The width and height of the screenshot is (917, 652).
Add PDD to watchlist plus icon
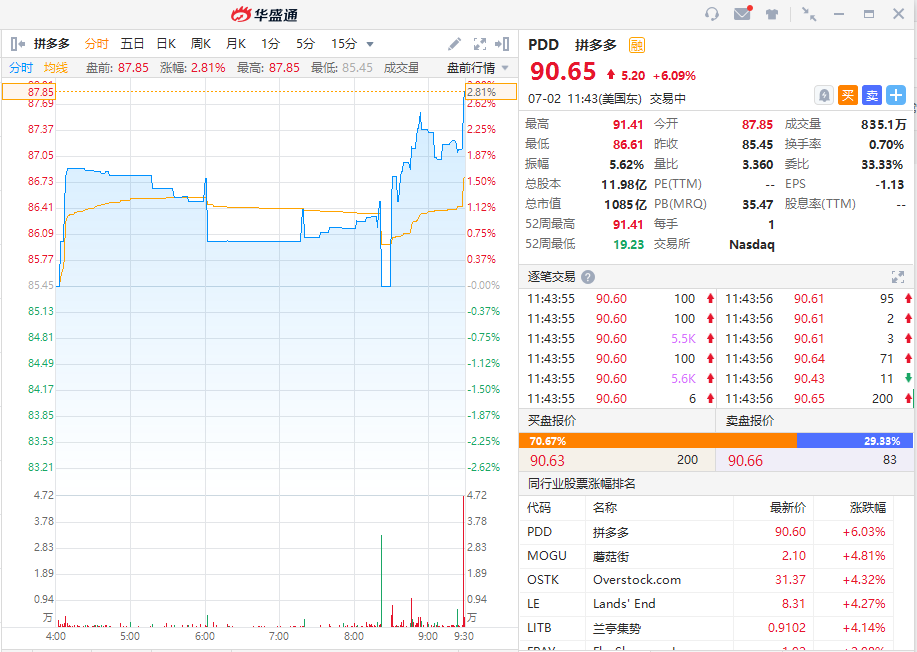coord(895,95)
